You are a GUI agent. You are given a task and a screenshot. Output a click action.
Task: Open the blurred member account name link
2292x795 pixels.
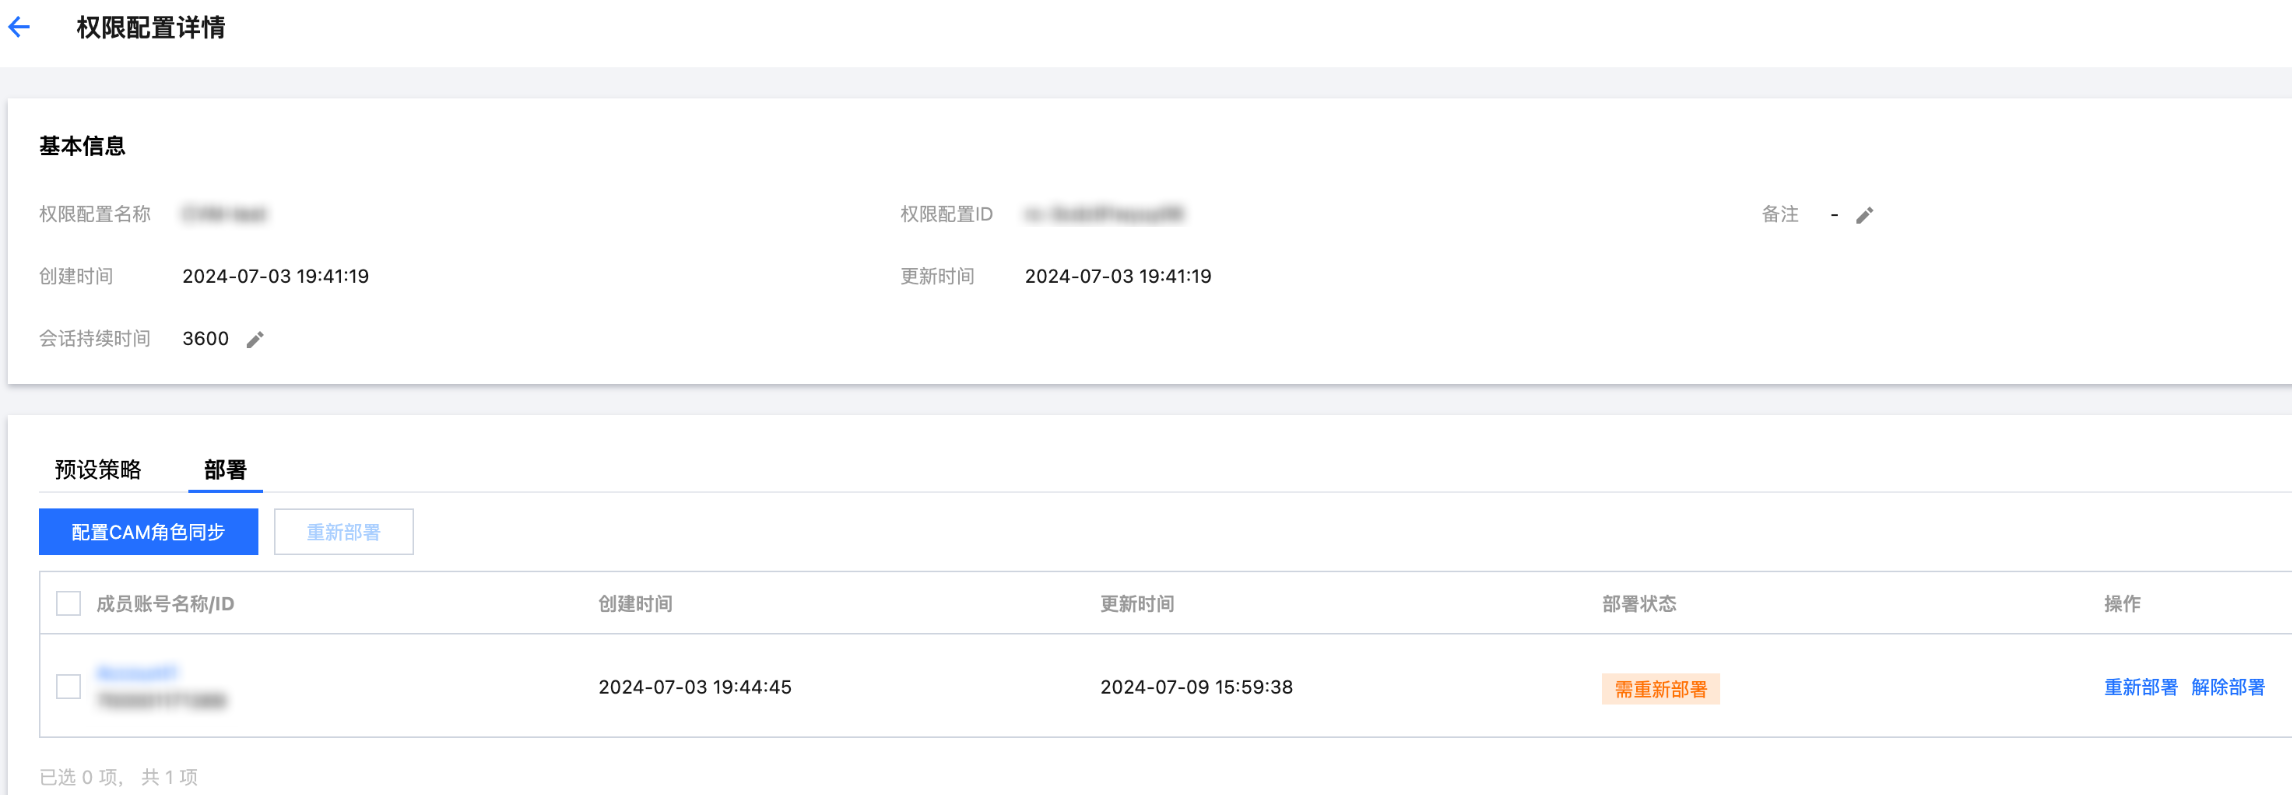point(137,674)
